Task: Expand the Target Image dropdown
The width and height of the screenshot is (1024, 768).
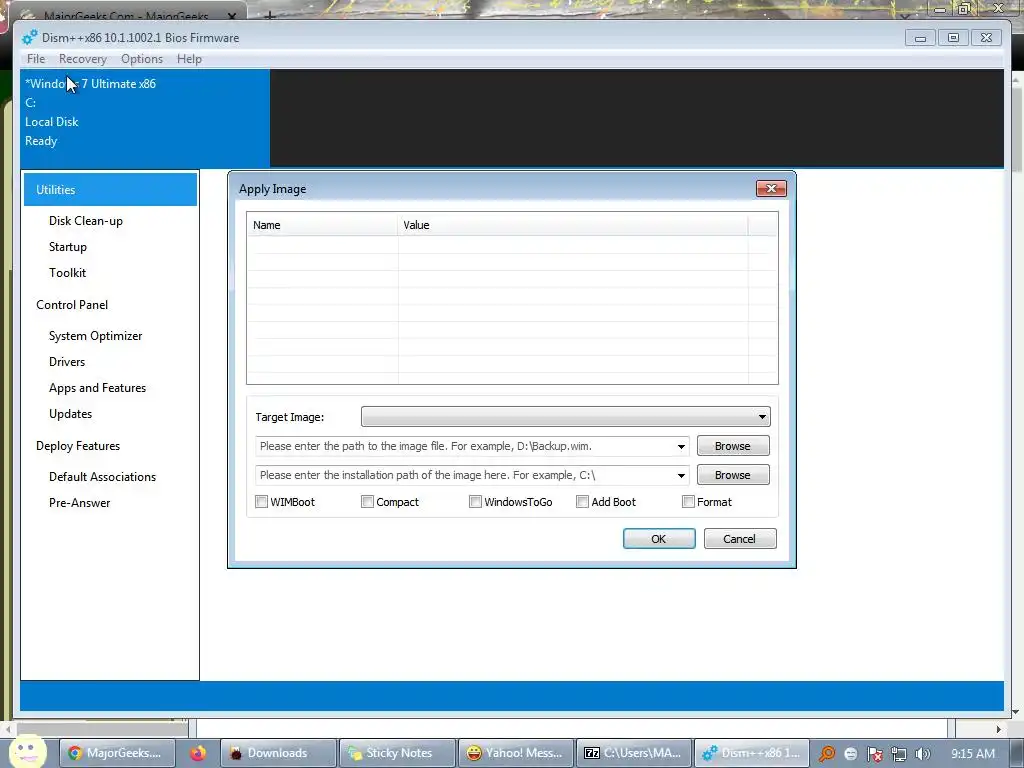Action: click(566, 417)
